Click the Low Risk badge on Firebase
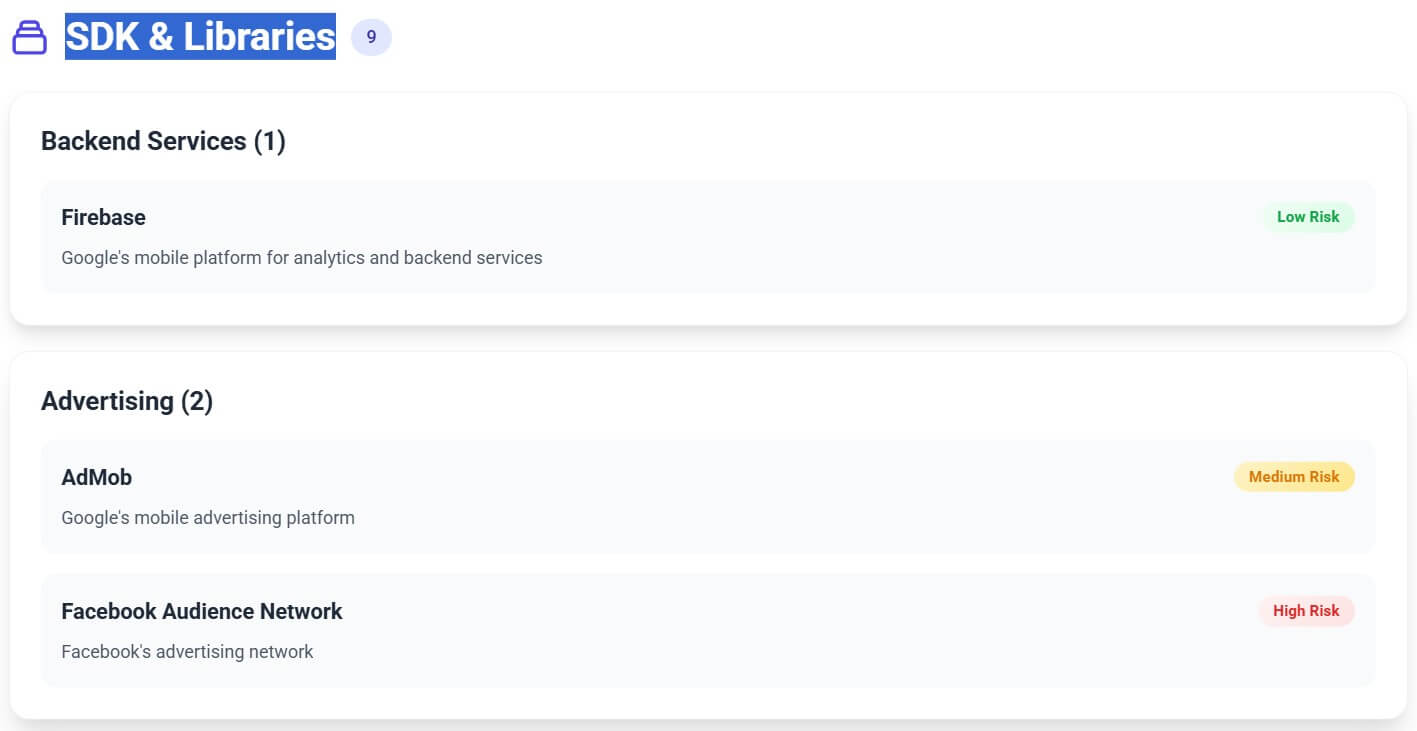Viewport: 1417px width, 731px height. pos(1308,217)
